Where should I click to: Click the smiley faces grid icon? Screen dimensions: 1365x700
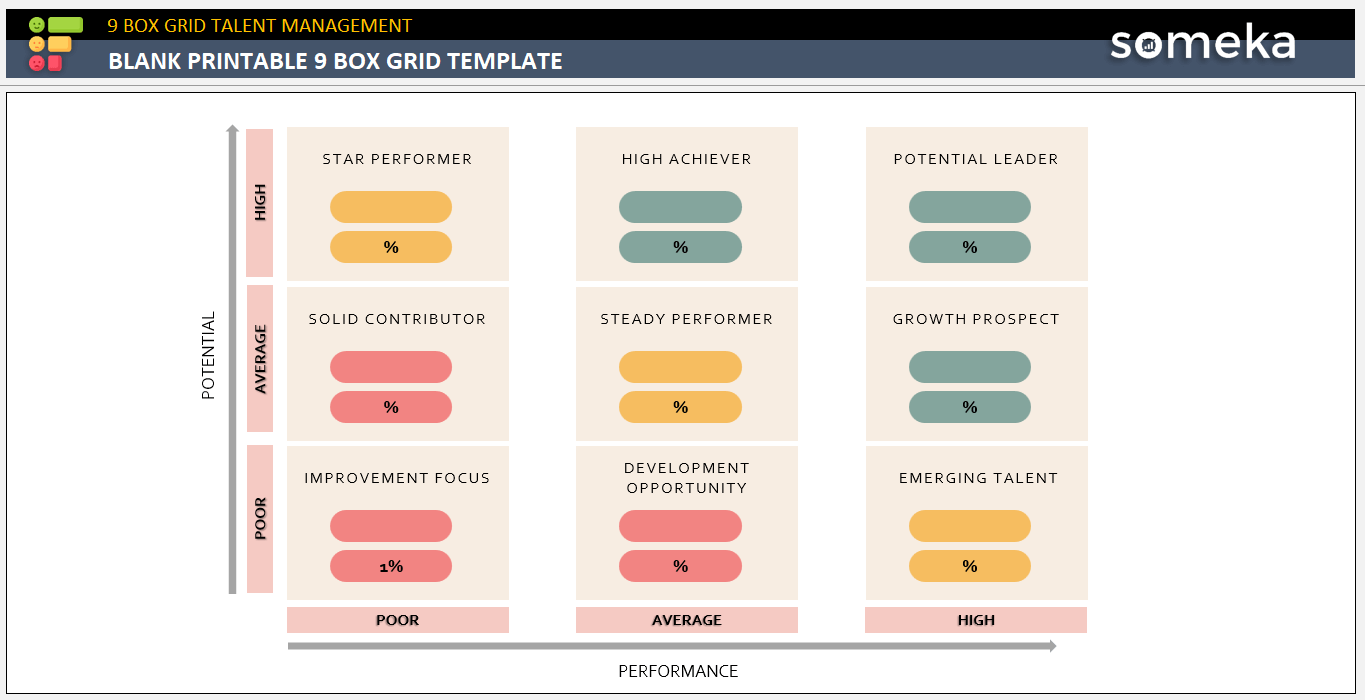[55, 43]
